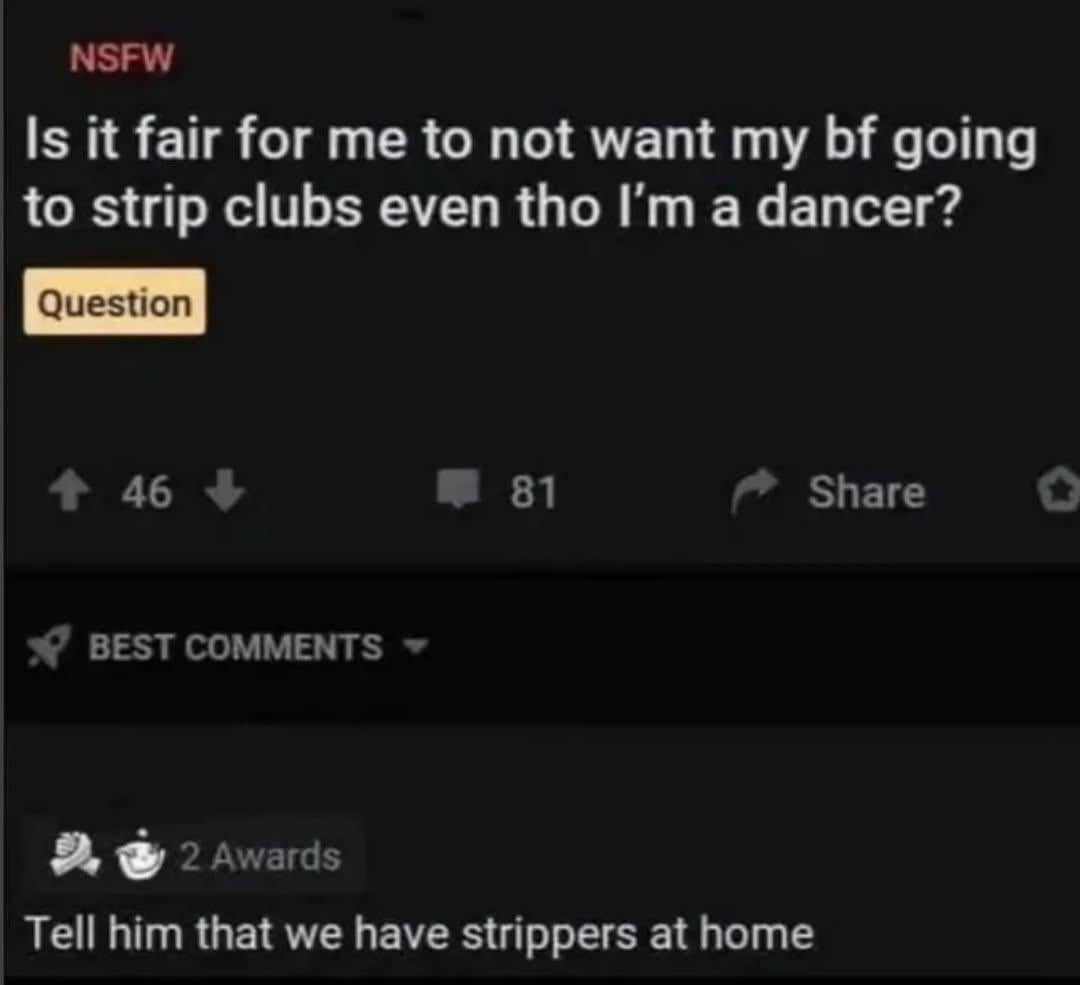Click the Share label
The height and width of the screenshot is (985, 1080).
[x=866, y=492]
